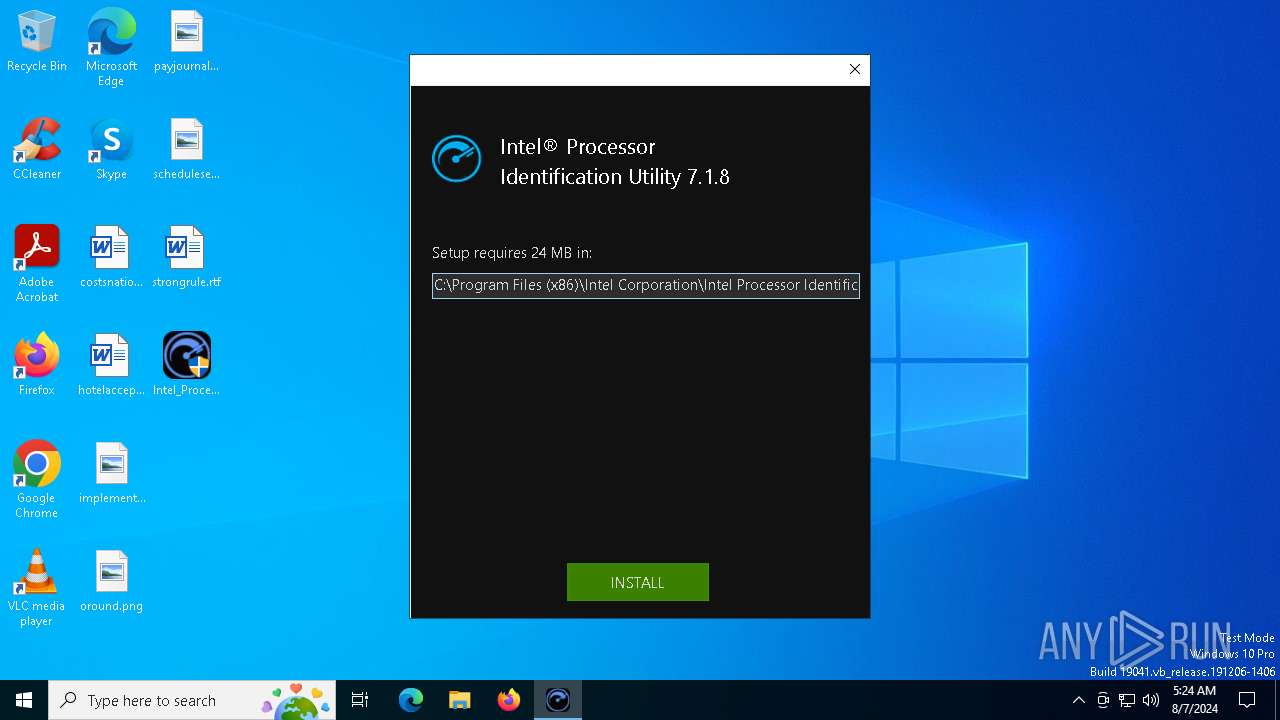Launch Skype desktop shortcut
Image resolution: width=1280 pixels, height=720 pixels.
(111, 150)
